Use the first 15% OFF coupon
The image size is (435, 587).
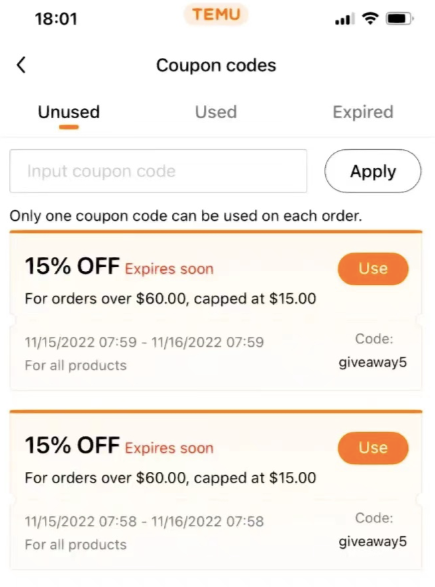click(373, 269)
